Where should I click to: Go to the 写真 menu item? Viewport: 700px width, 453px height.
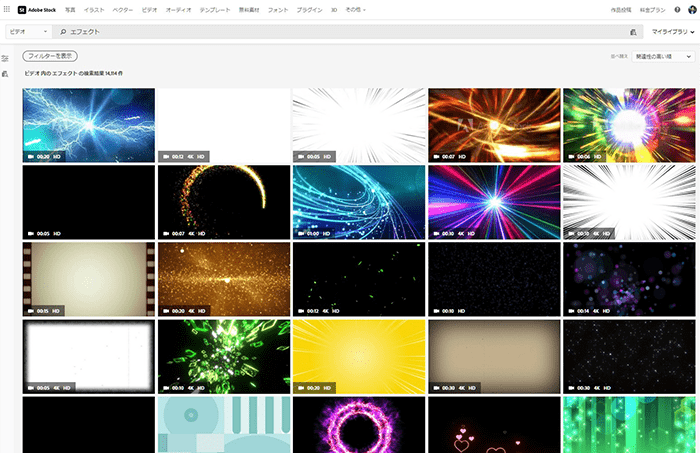tap(70, 9)
